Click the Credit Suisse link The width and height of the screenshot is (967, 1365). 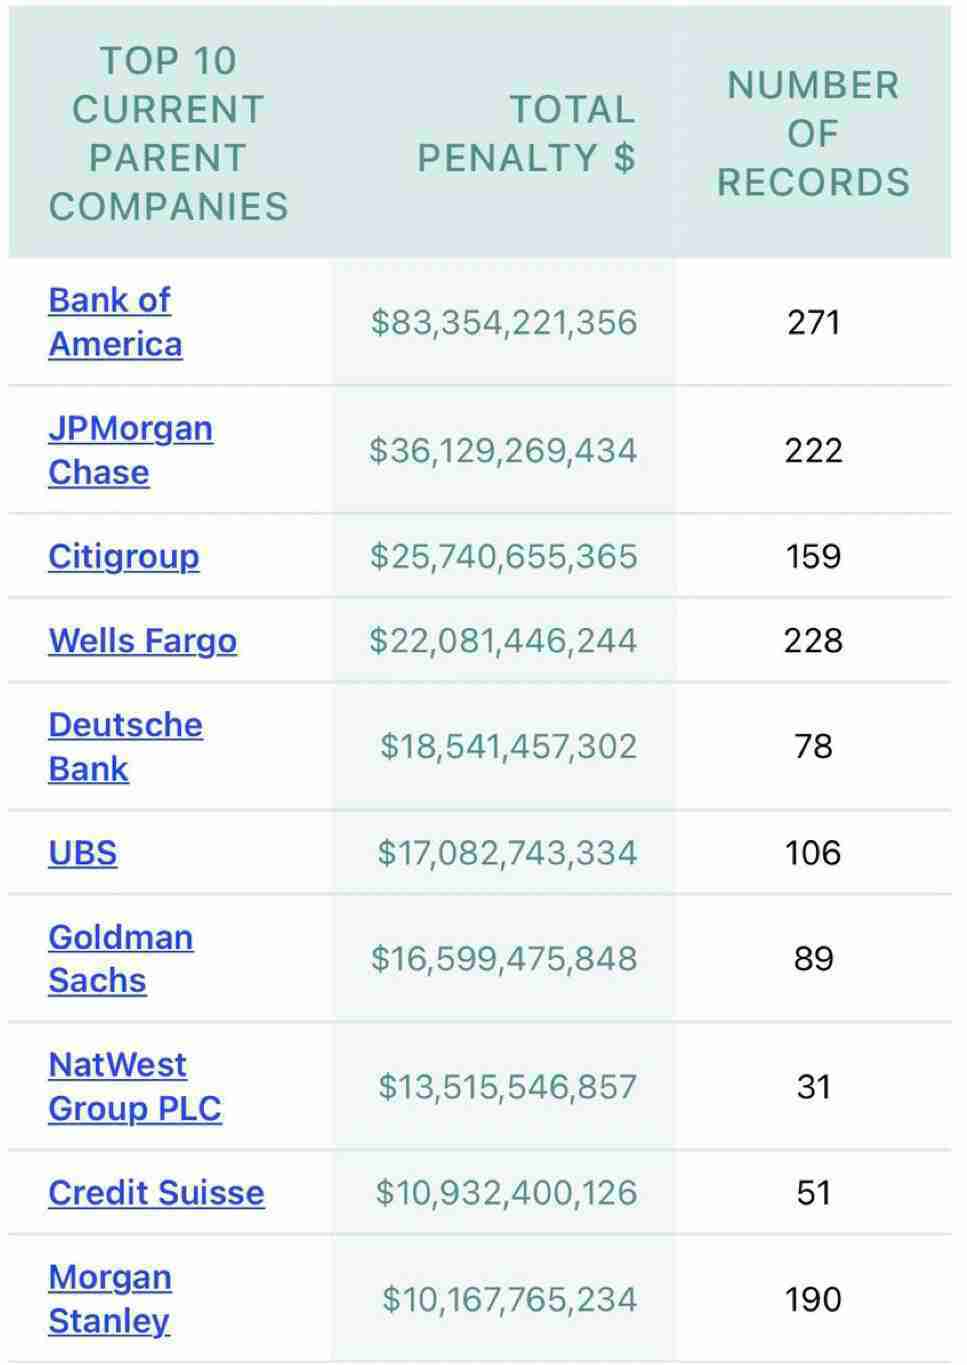pyautogui.click(x=156, y=1192)
